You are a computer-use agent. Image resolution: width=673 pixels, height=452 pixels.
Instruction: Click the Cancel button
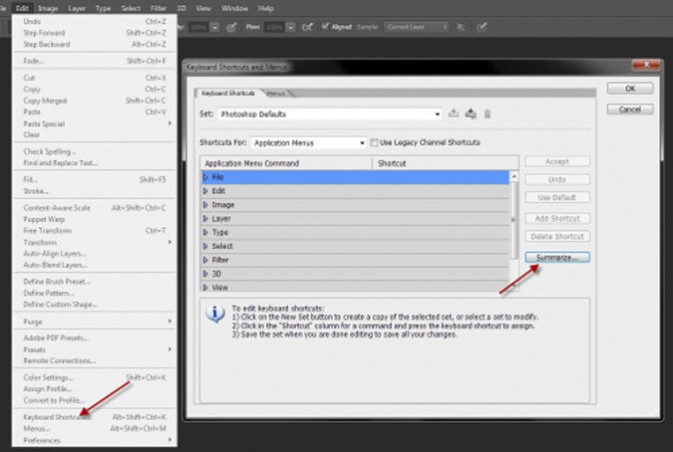630,109
